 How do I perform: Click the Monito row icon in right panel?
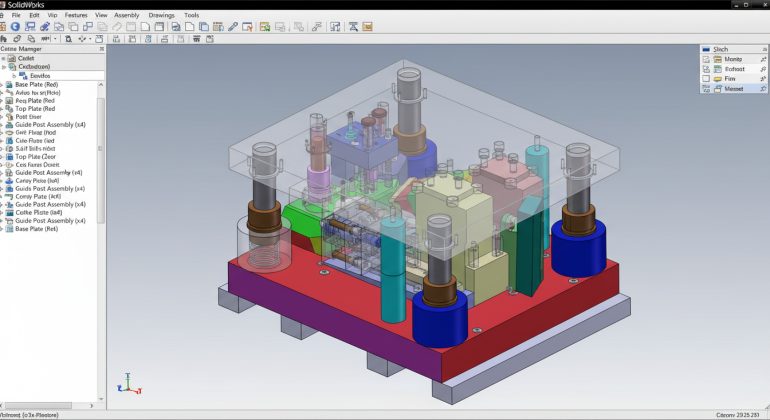[x=717, y=59]
